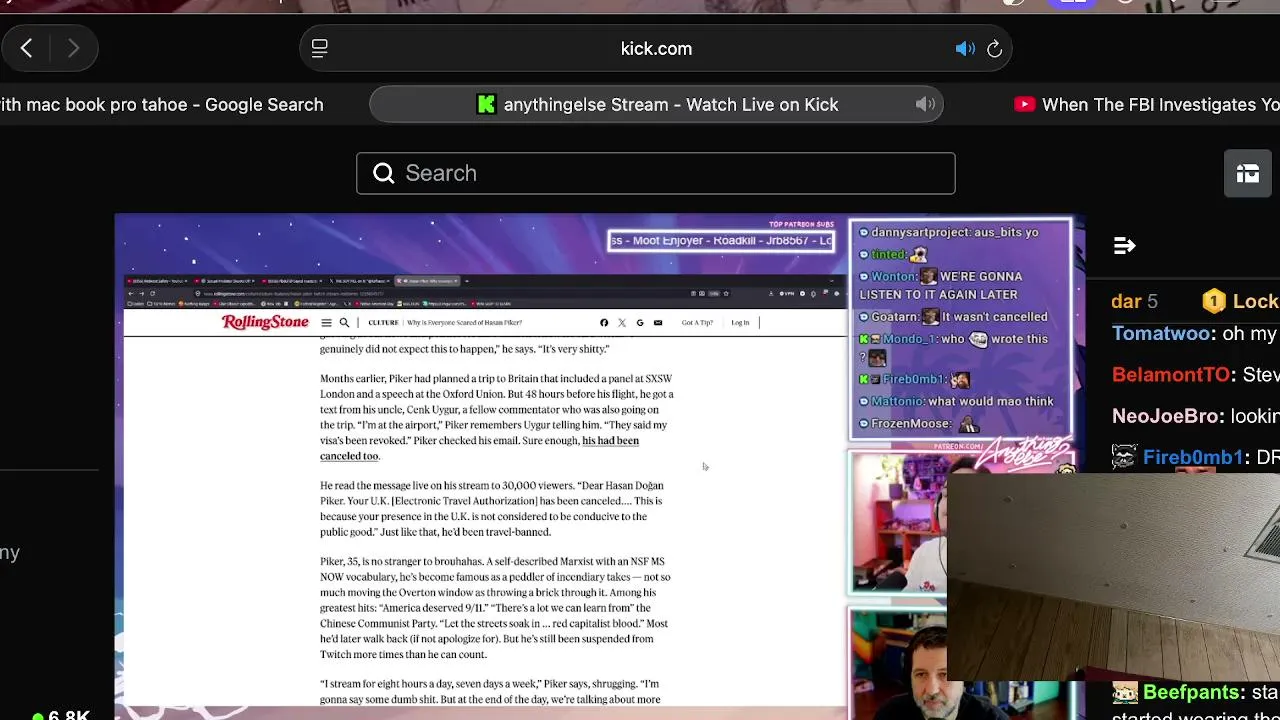Click 'Got A Tip?' in Rolling Stone header
1280x720 pixels.
697,323
